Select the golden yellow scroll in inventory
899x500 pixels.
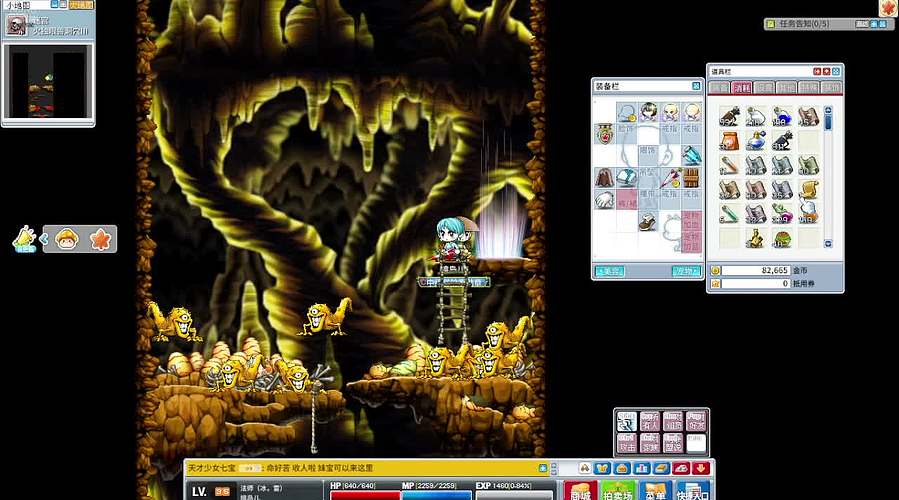pos(808,189)
